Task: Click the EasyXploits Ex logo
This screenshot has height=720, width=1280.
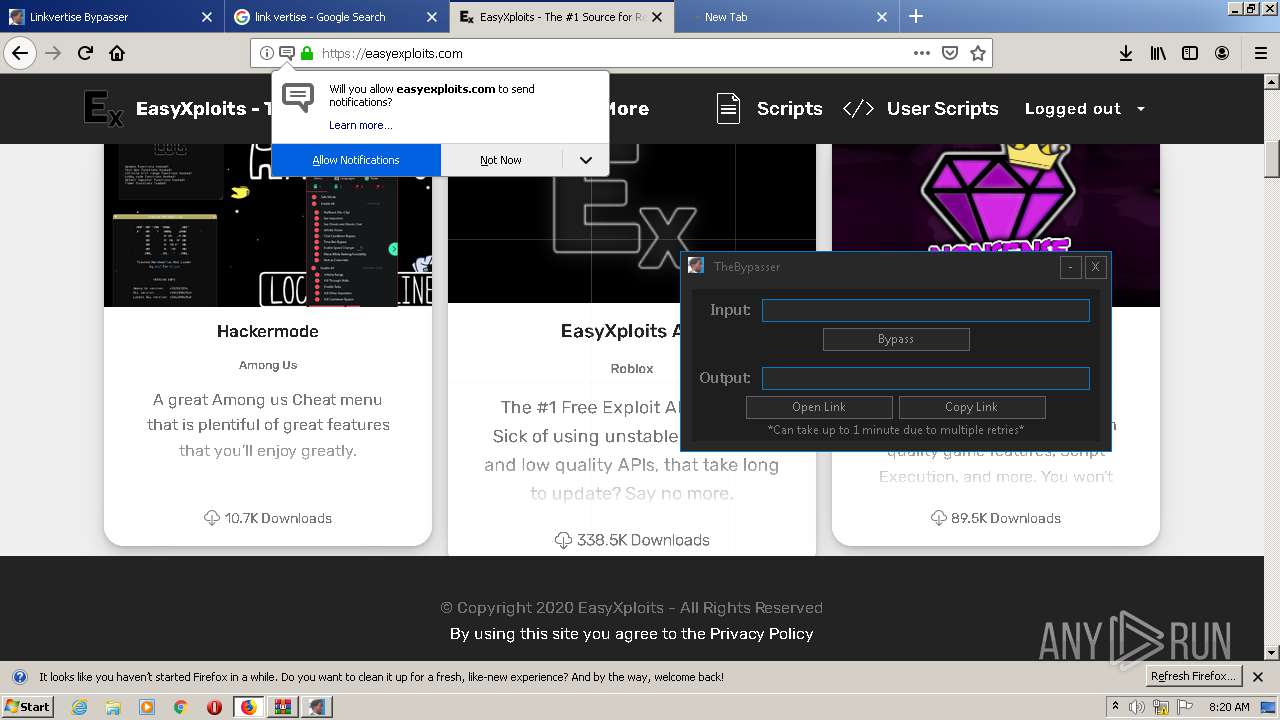Action: [104, 109]
